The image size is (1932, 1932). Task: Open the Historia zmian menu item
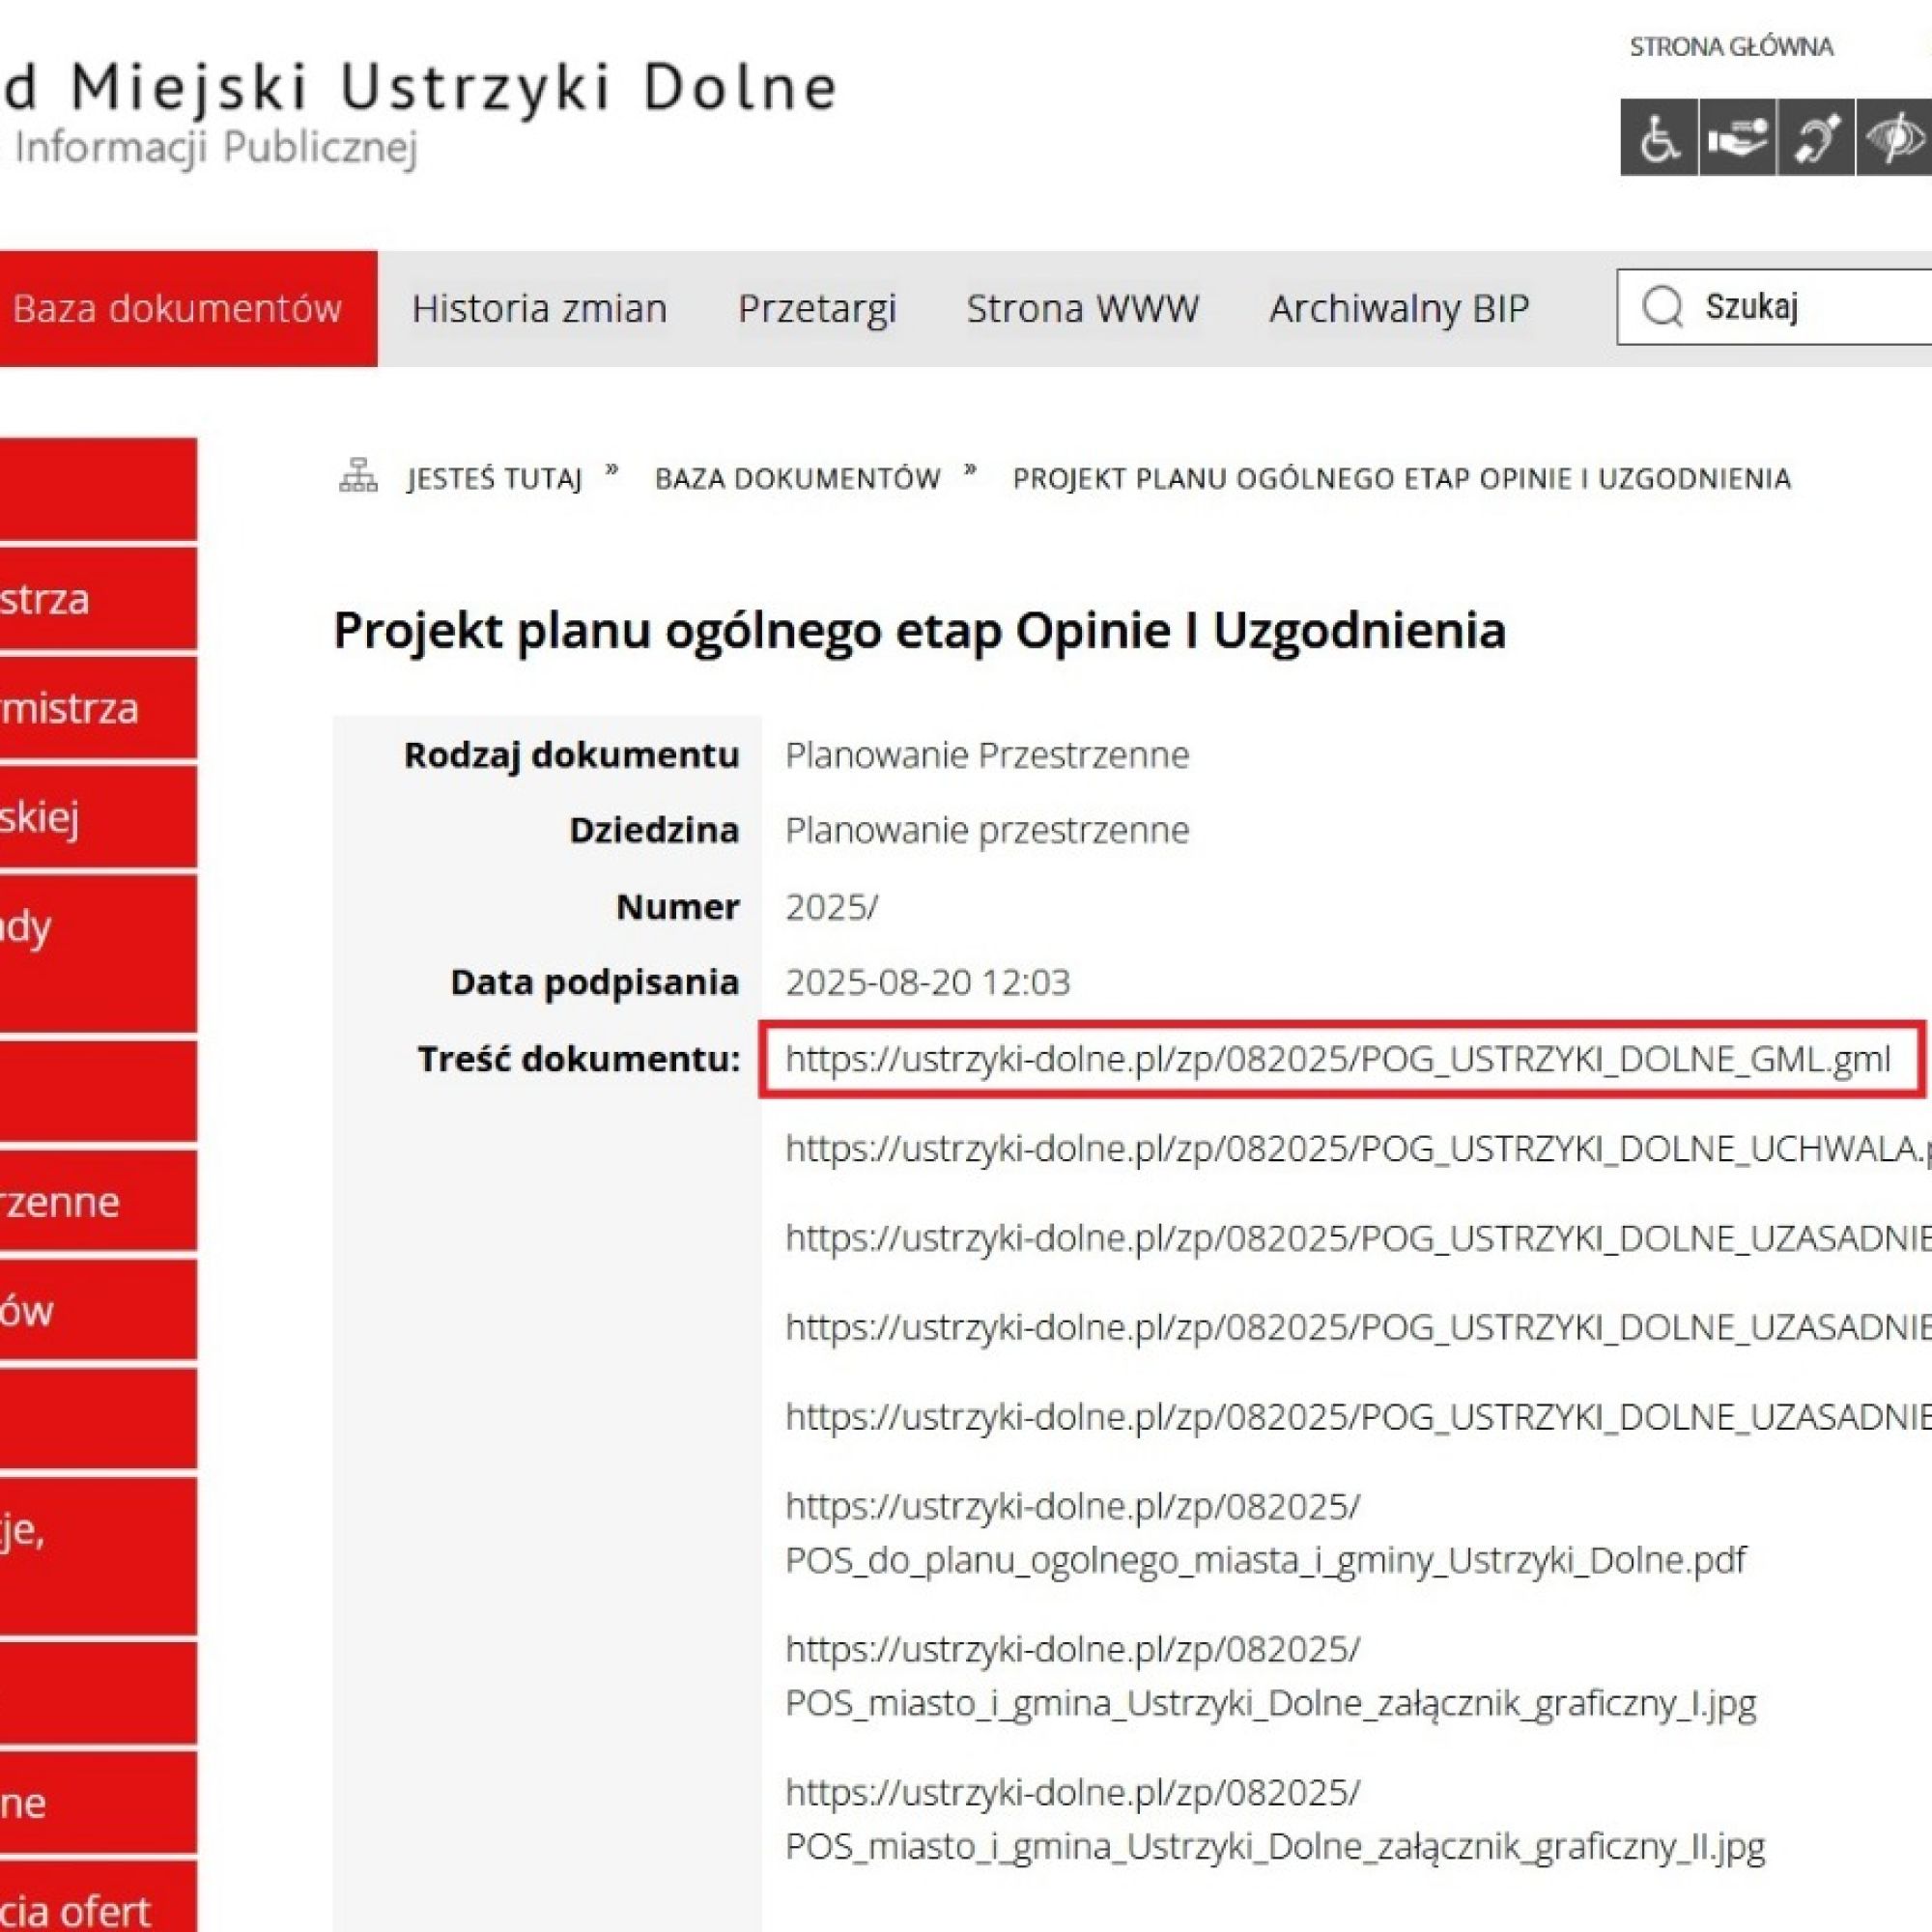tap(539, 308)
